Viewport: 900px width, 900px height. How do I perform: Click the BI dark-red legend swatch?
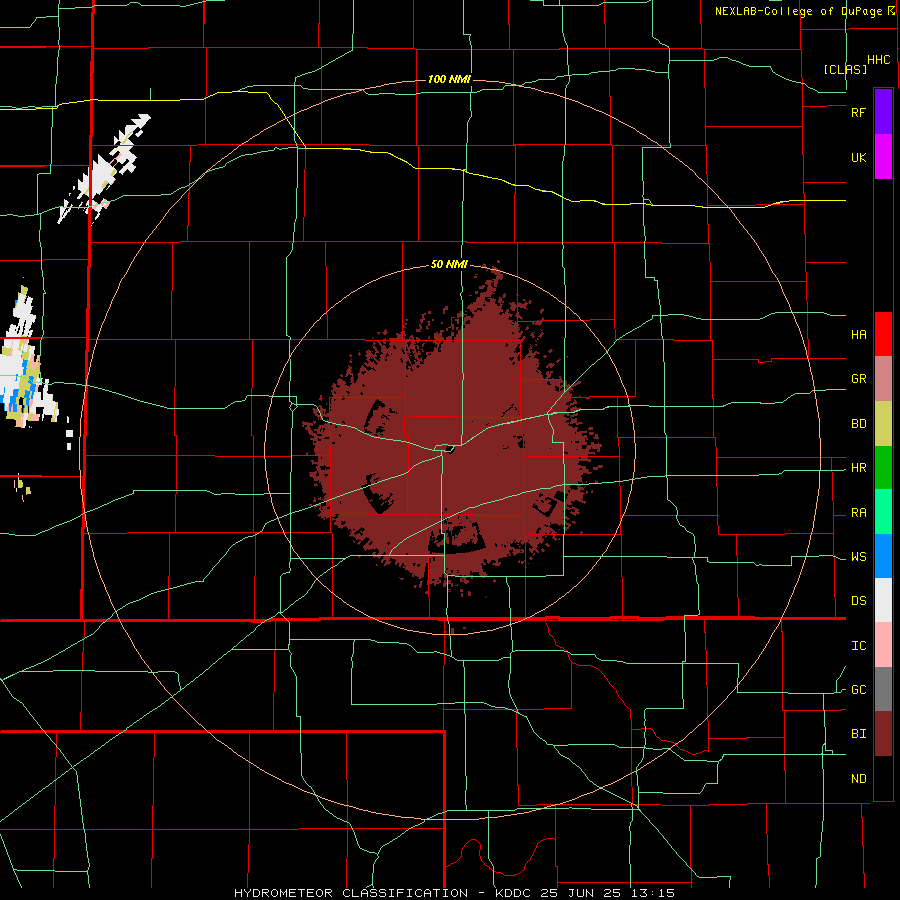click(x=883, y=734)
